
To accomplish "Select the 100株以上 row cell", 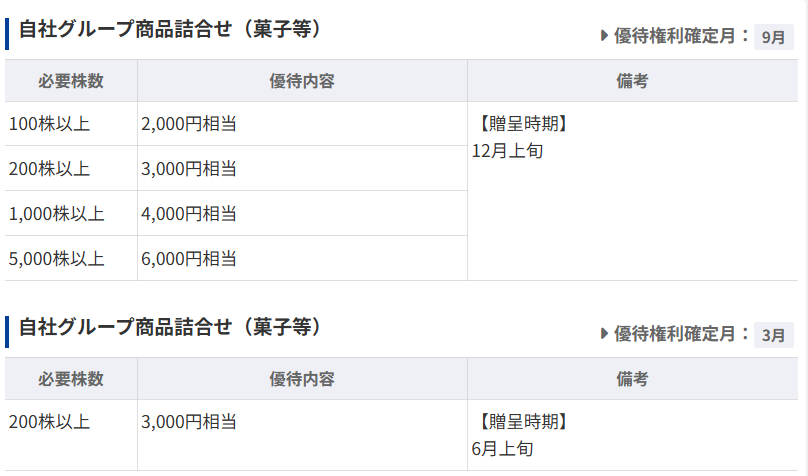I will pyautogui.click(x=49, y=125).
